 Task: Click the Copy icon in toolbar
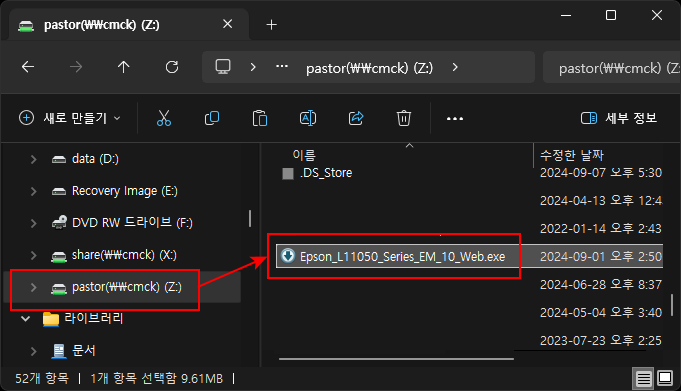212,118
